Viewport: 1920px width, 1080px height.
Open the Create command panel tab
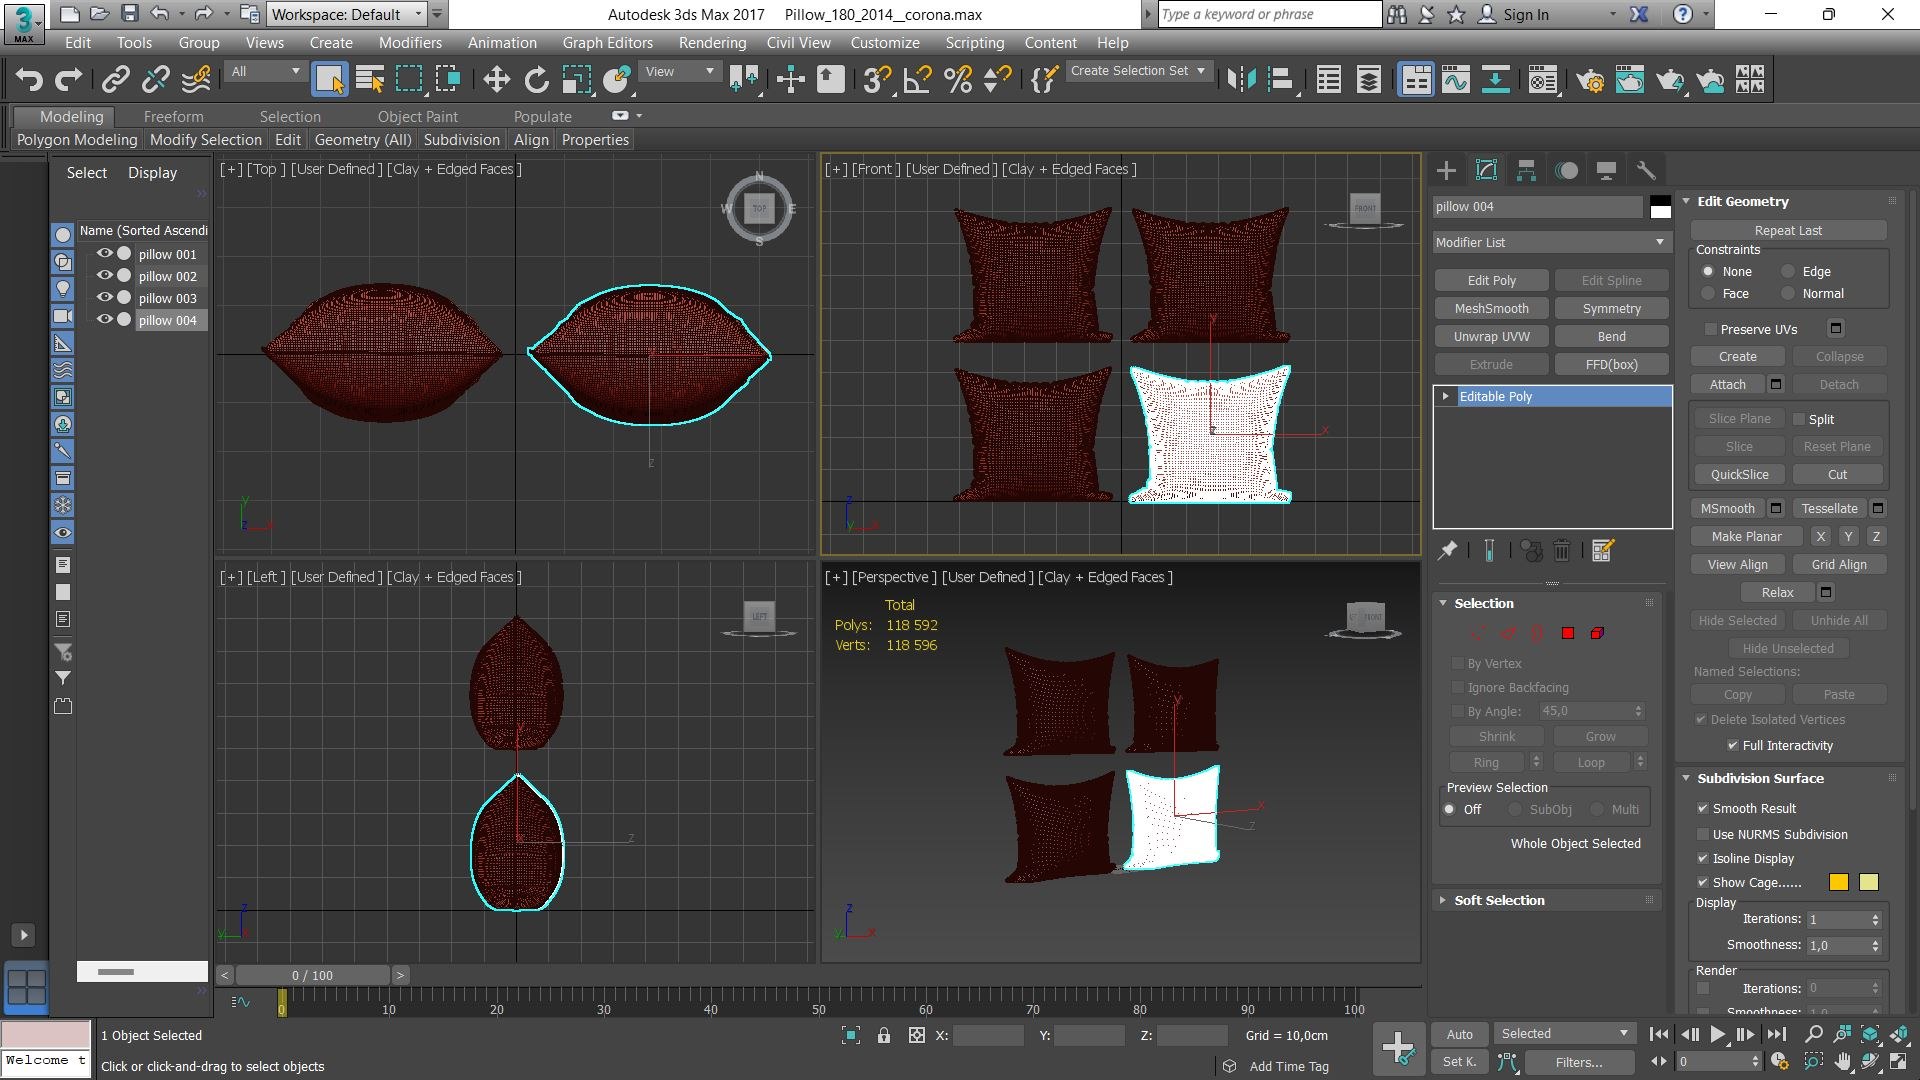(1446, 170)
